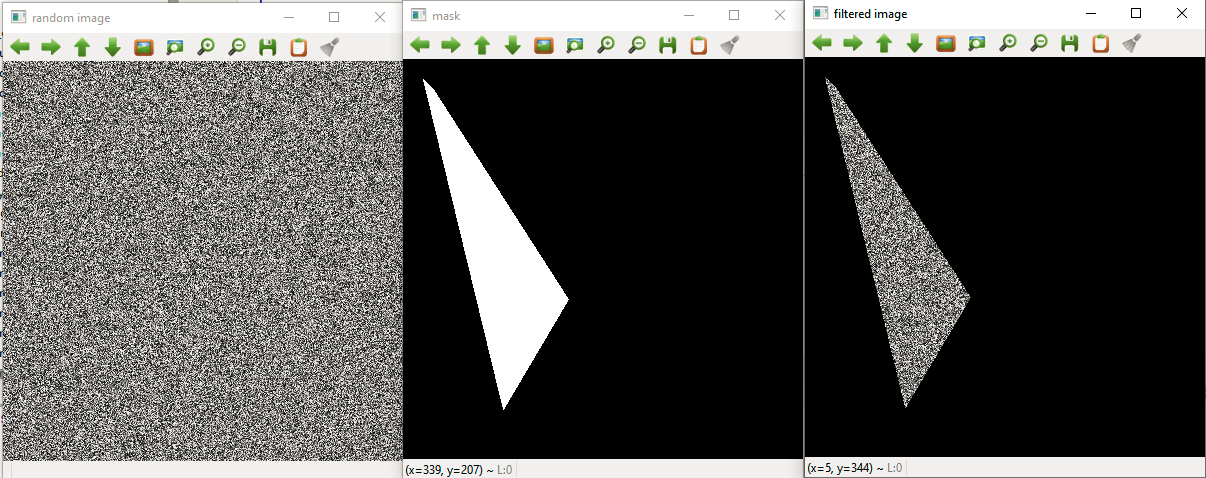Fit image to window in random image window
This screenshot has height=478, width=1206.
tap(175, 46)
